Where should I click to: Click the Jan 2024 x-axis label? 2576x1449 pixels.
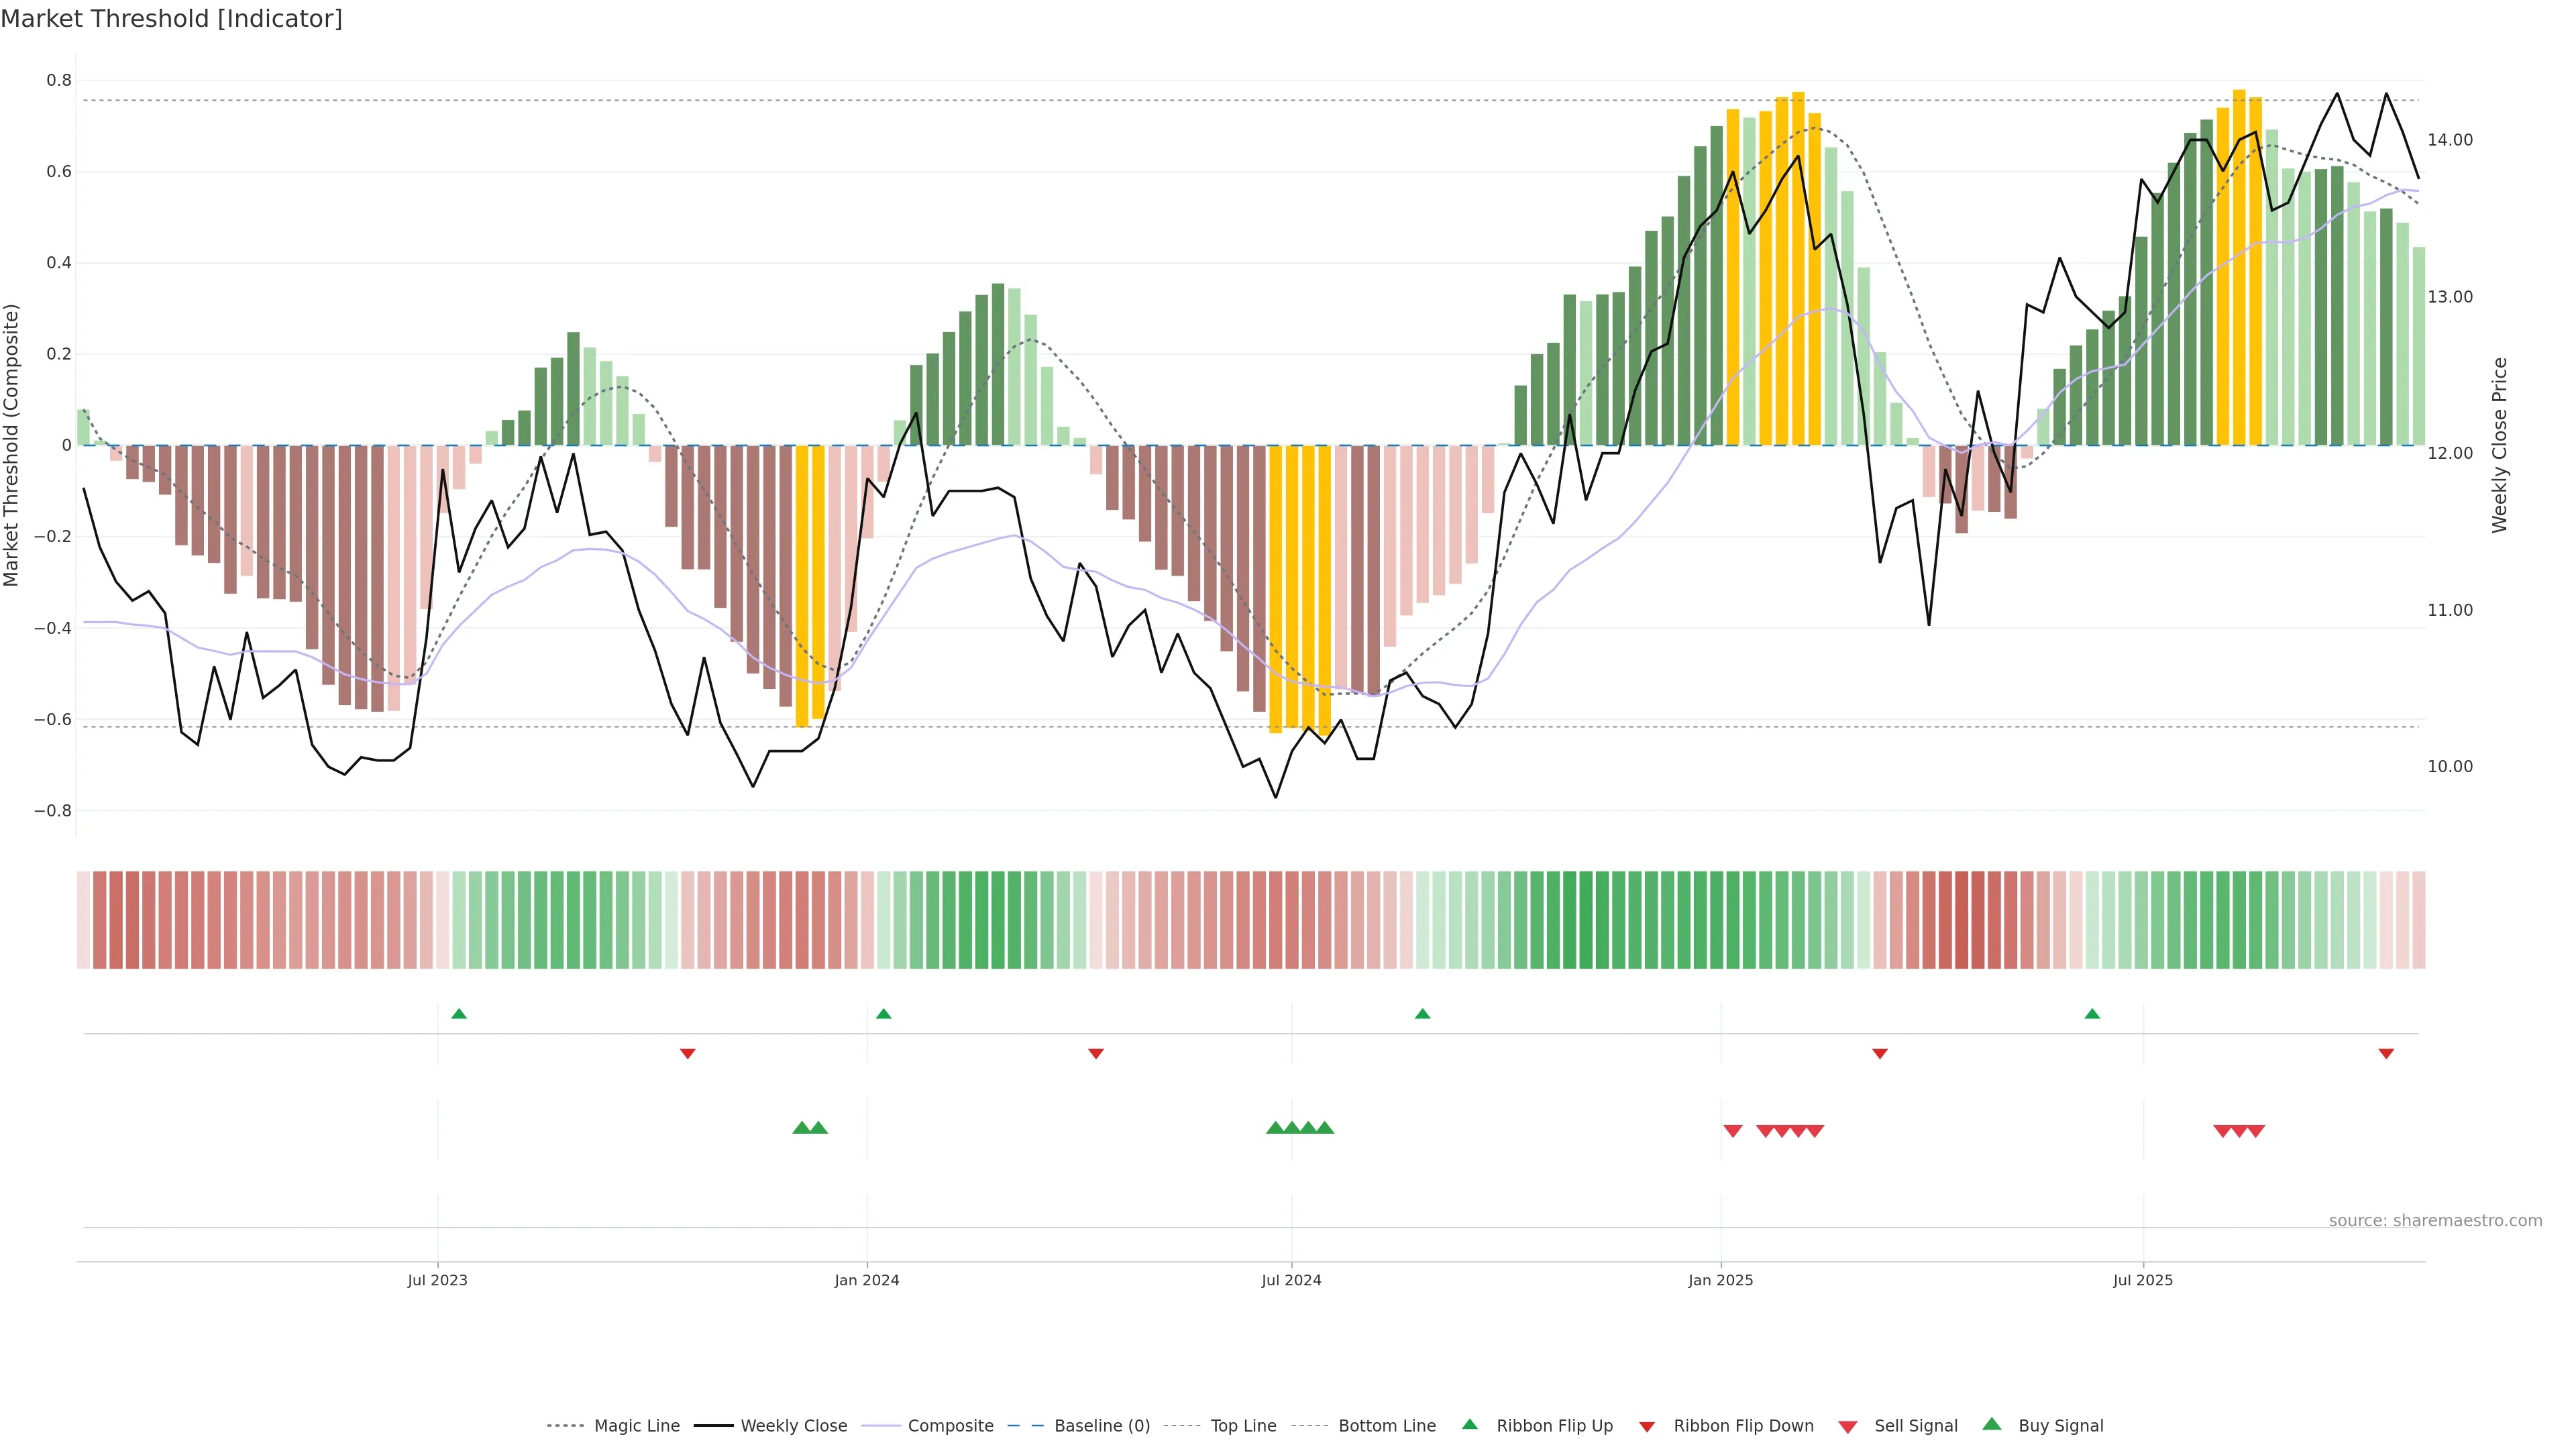[x=866, y=1280]
